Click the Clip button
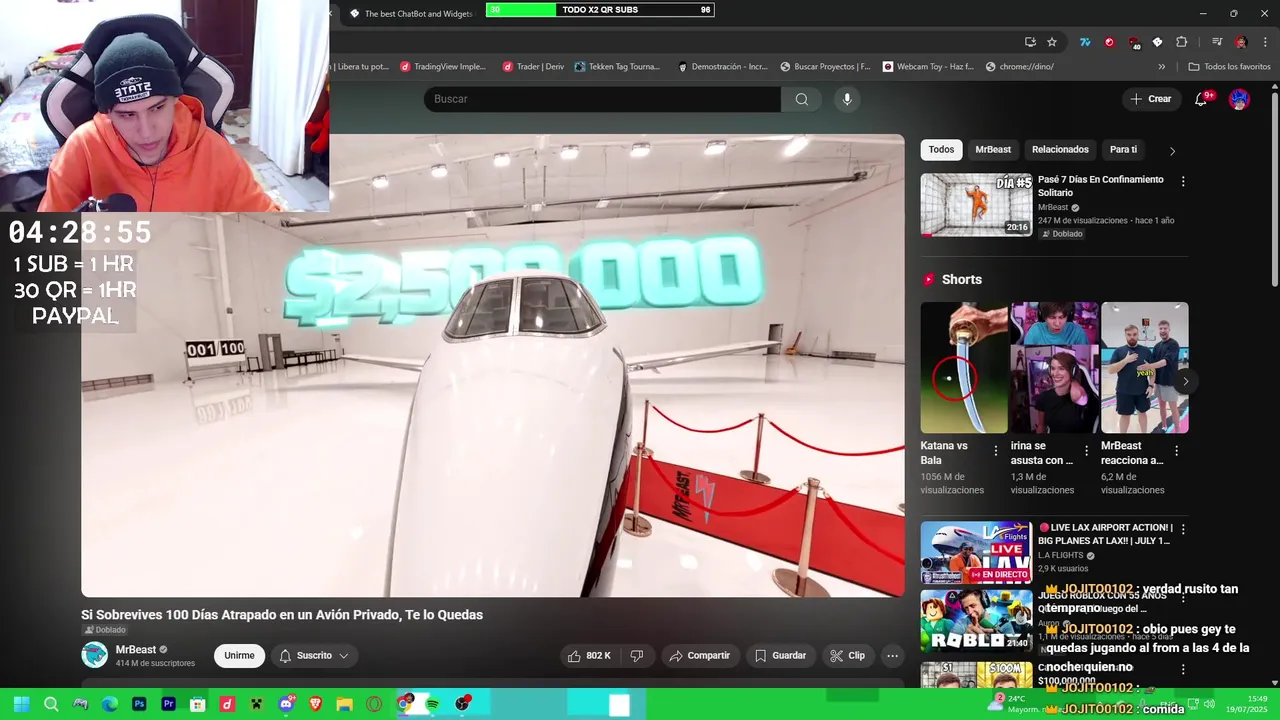1280x720 pixels. [x=848, y=656]
